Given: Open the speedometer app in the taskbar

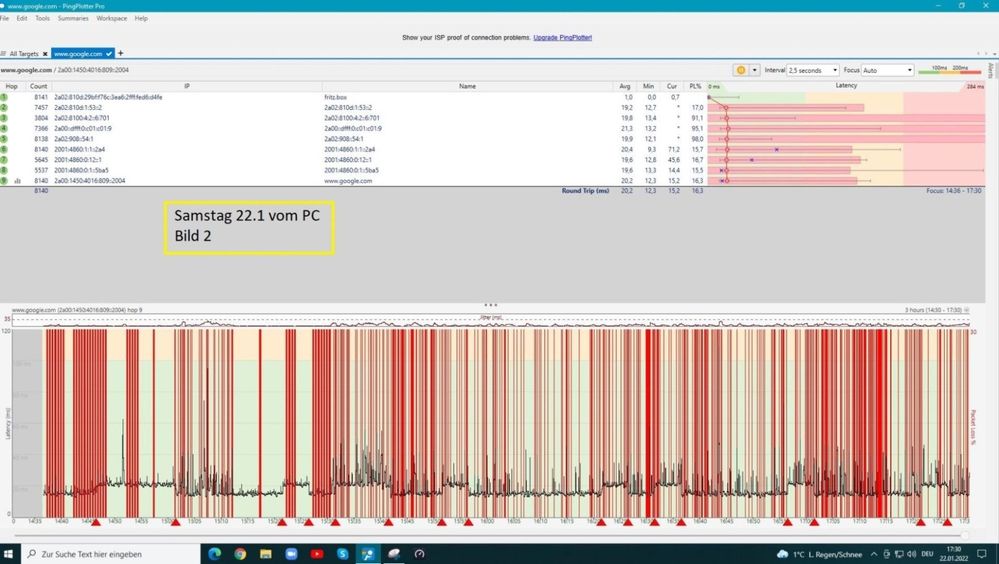Looking at the screenshot, I should [x=419, y=554].
